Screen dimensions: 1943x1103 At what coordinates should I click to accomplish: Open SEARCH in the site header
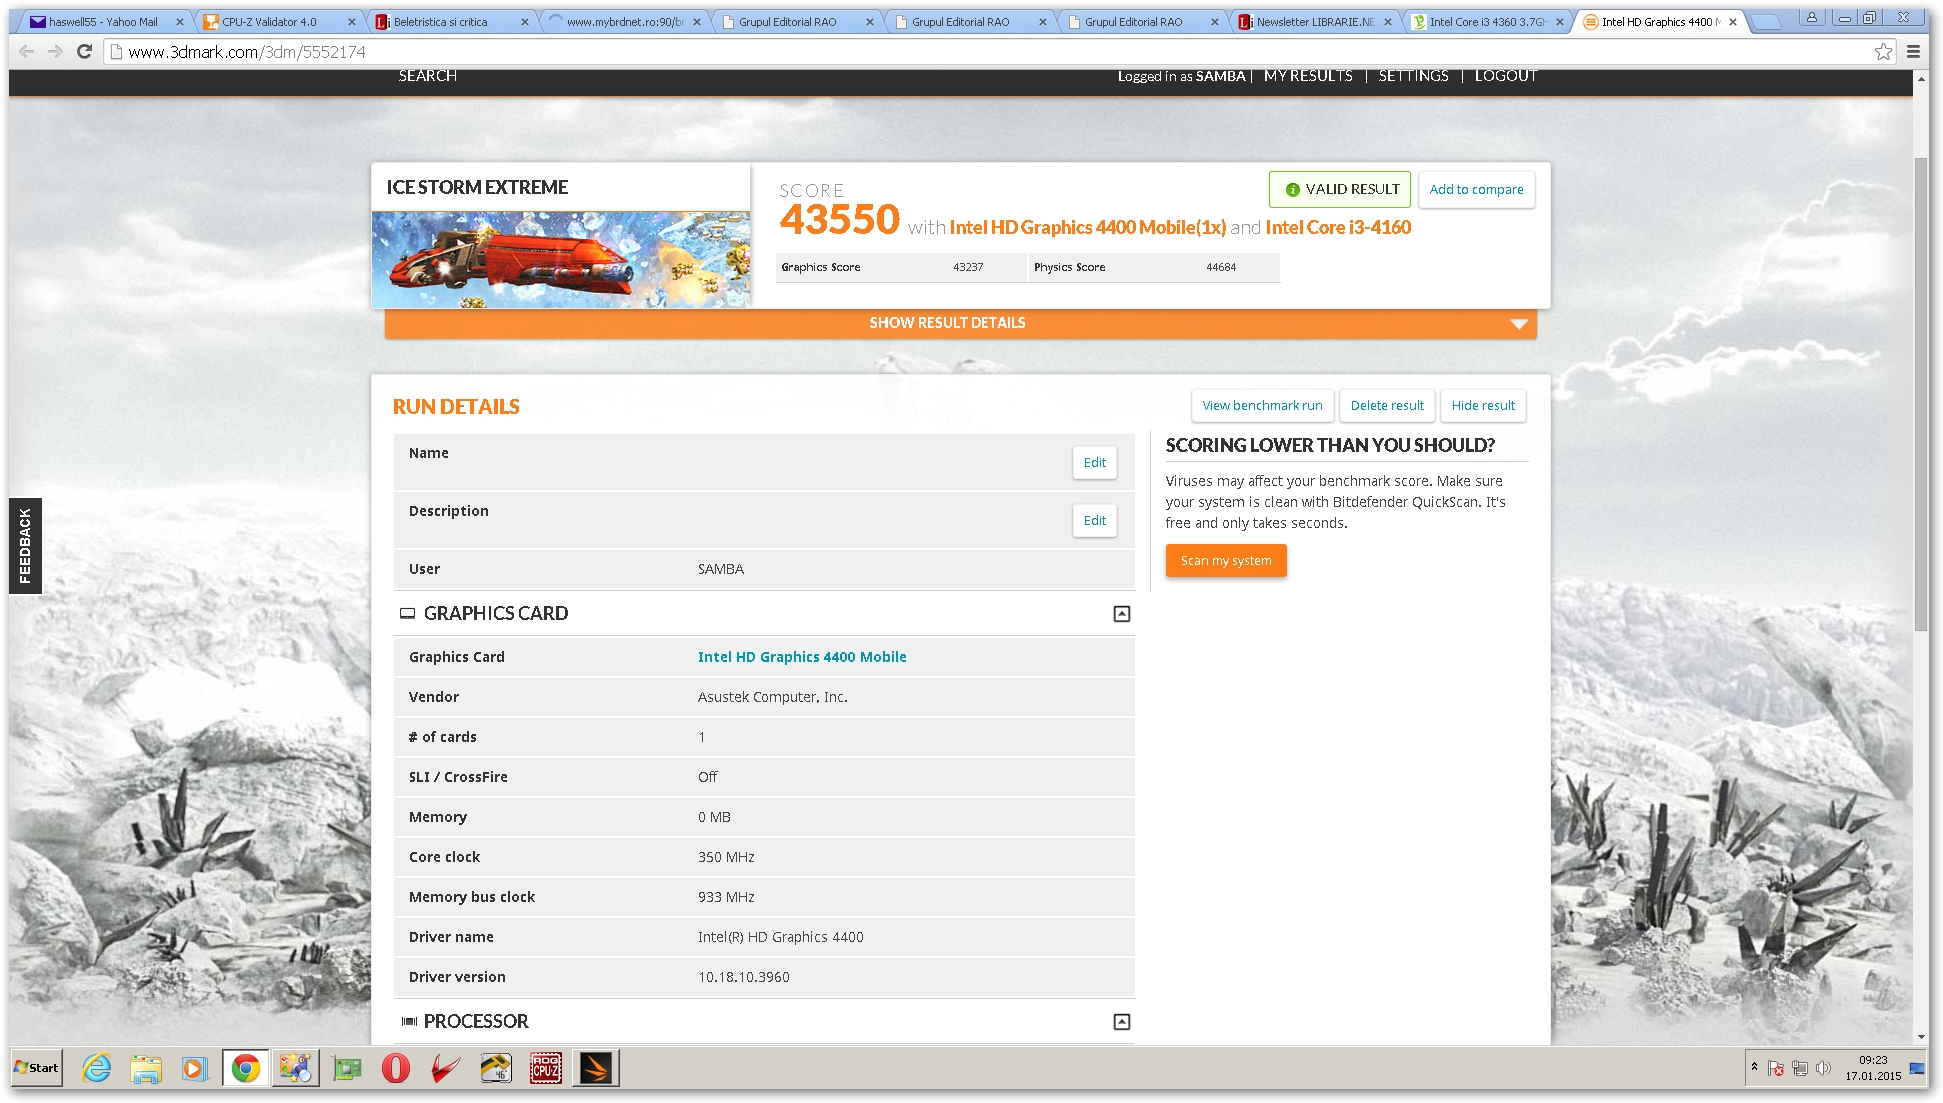(427, 76)
